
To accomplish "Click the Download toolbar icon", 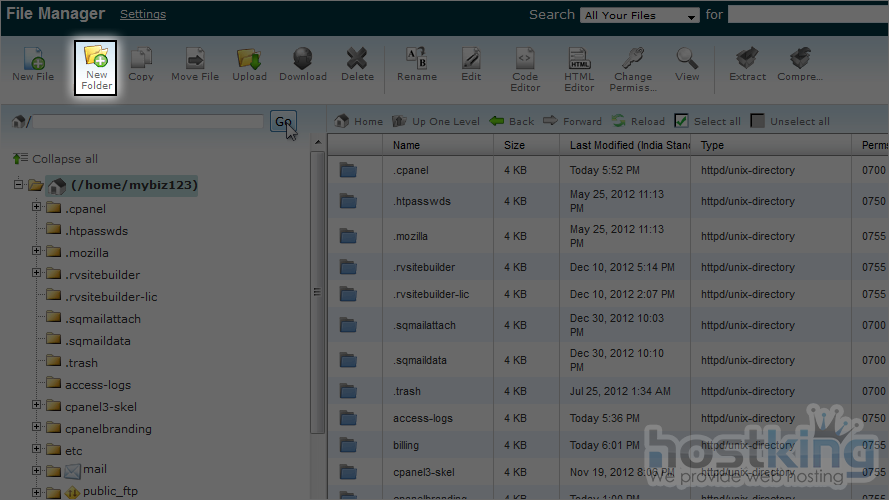I will (302, 64).
